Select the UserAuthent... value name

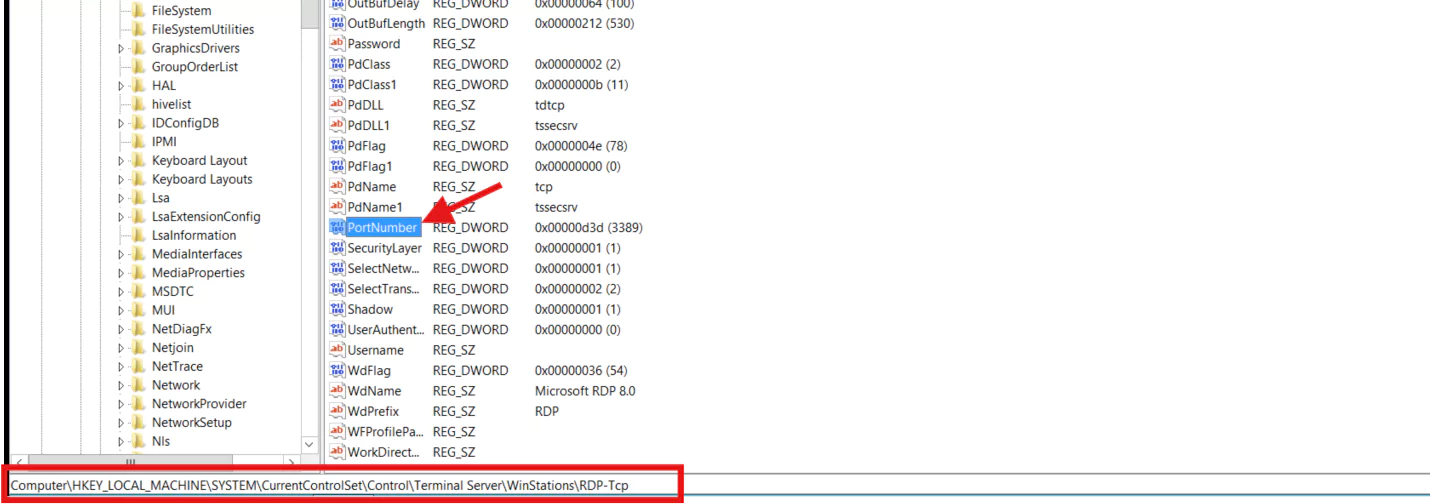coord(386,330)
